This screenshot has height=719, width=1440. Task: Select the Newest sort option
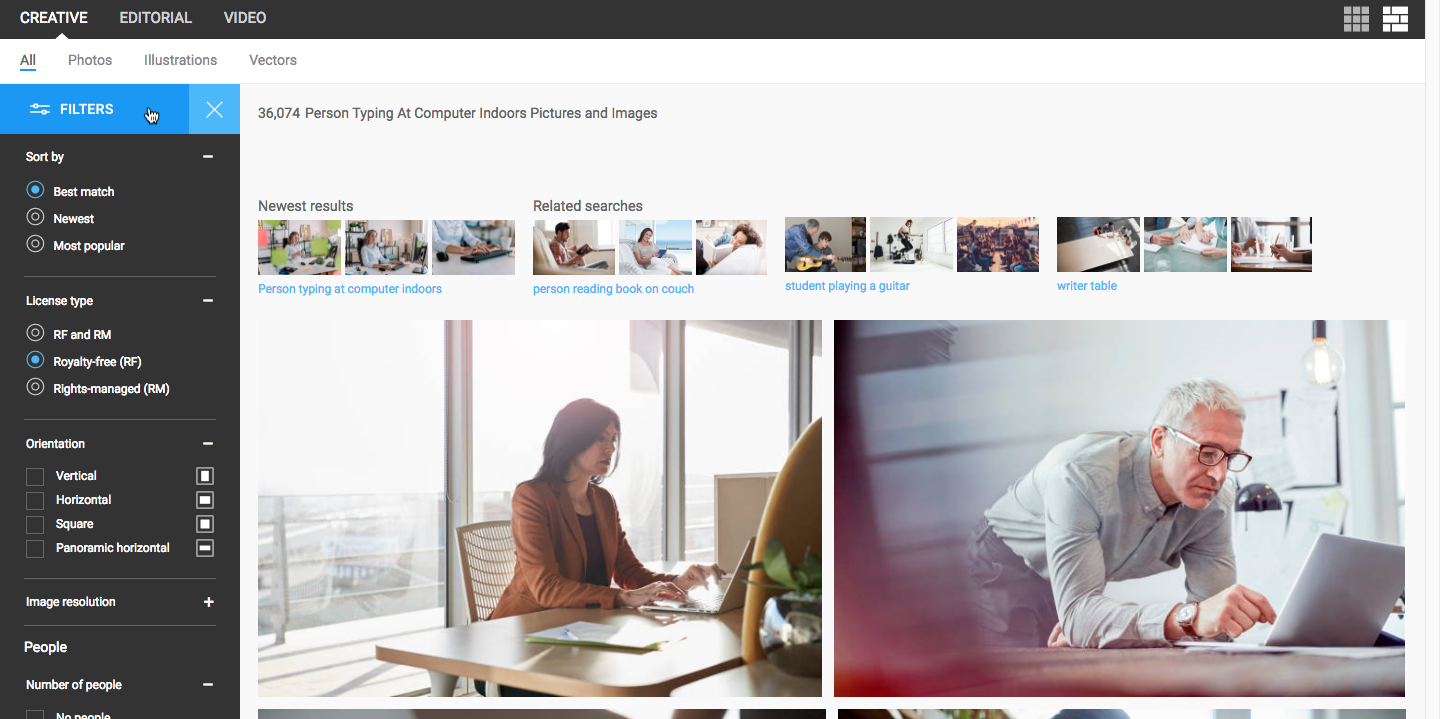(x=36, y=217)
